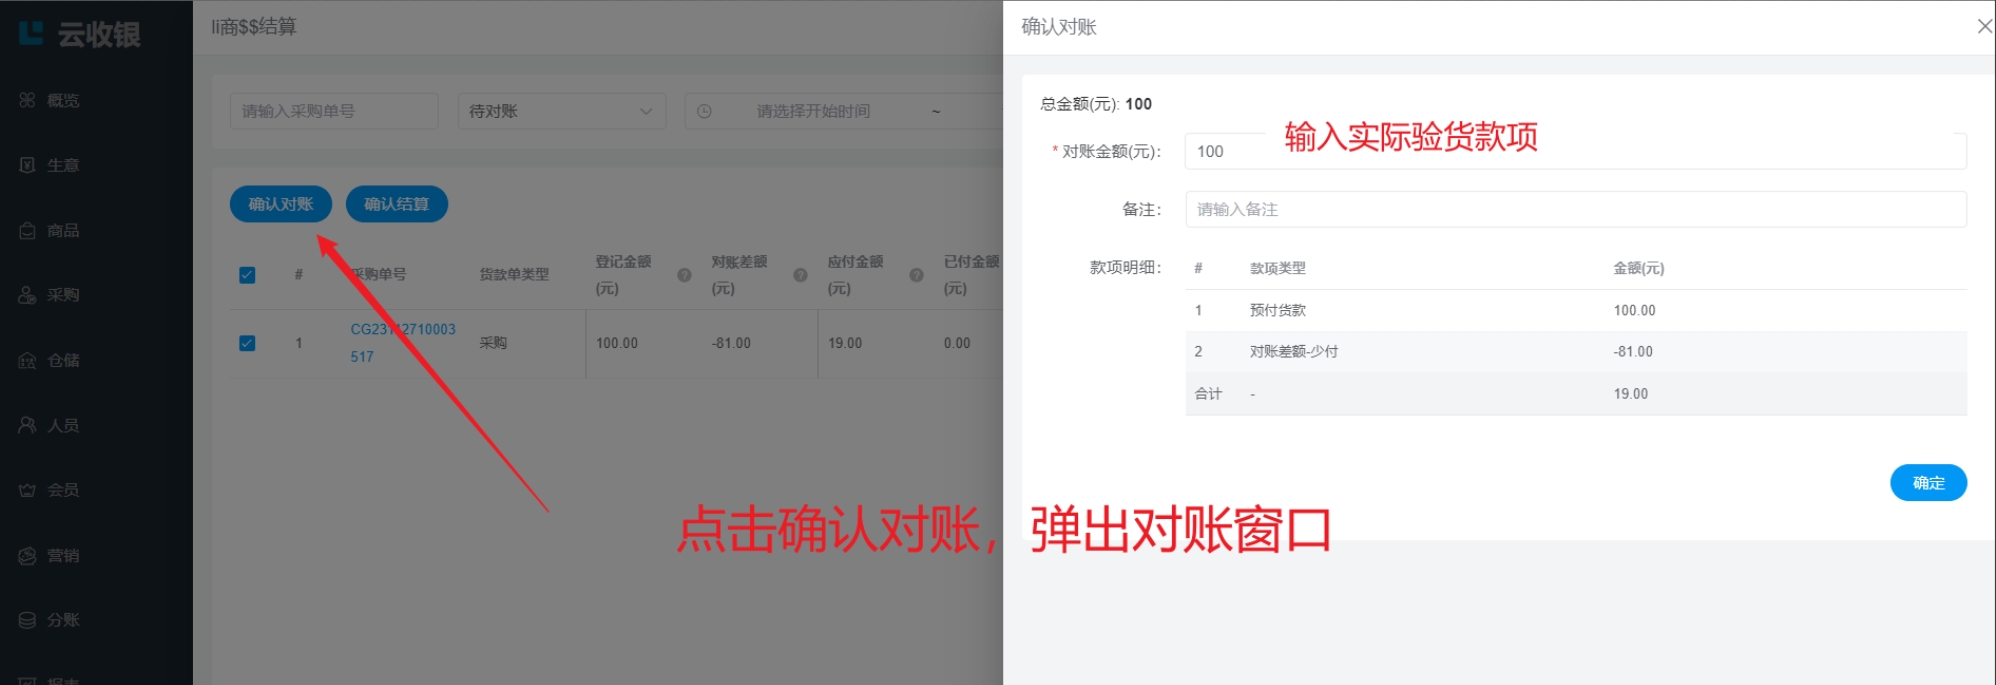The image size is (1996, 685).
Task: Click the 会员 members crown icon
Action: click(x=28, y=490)
